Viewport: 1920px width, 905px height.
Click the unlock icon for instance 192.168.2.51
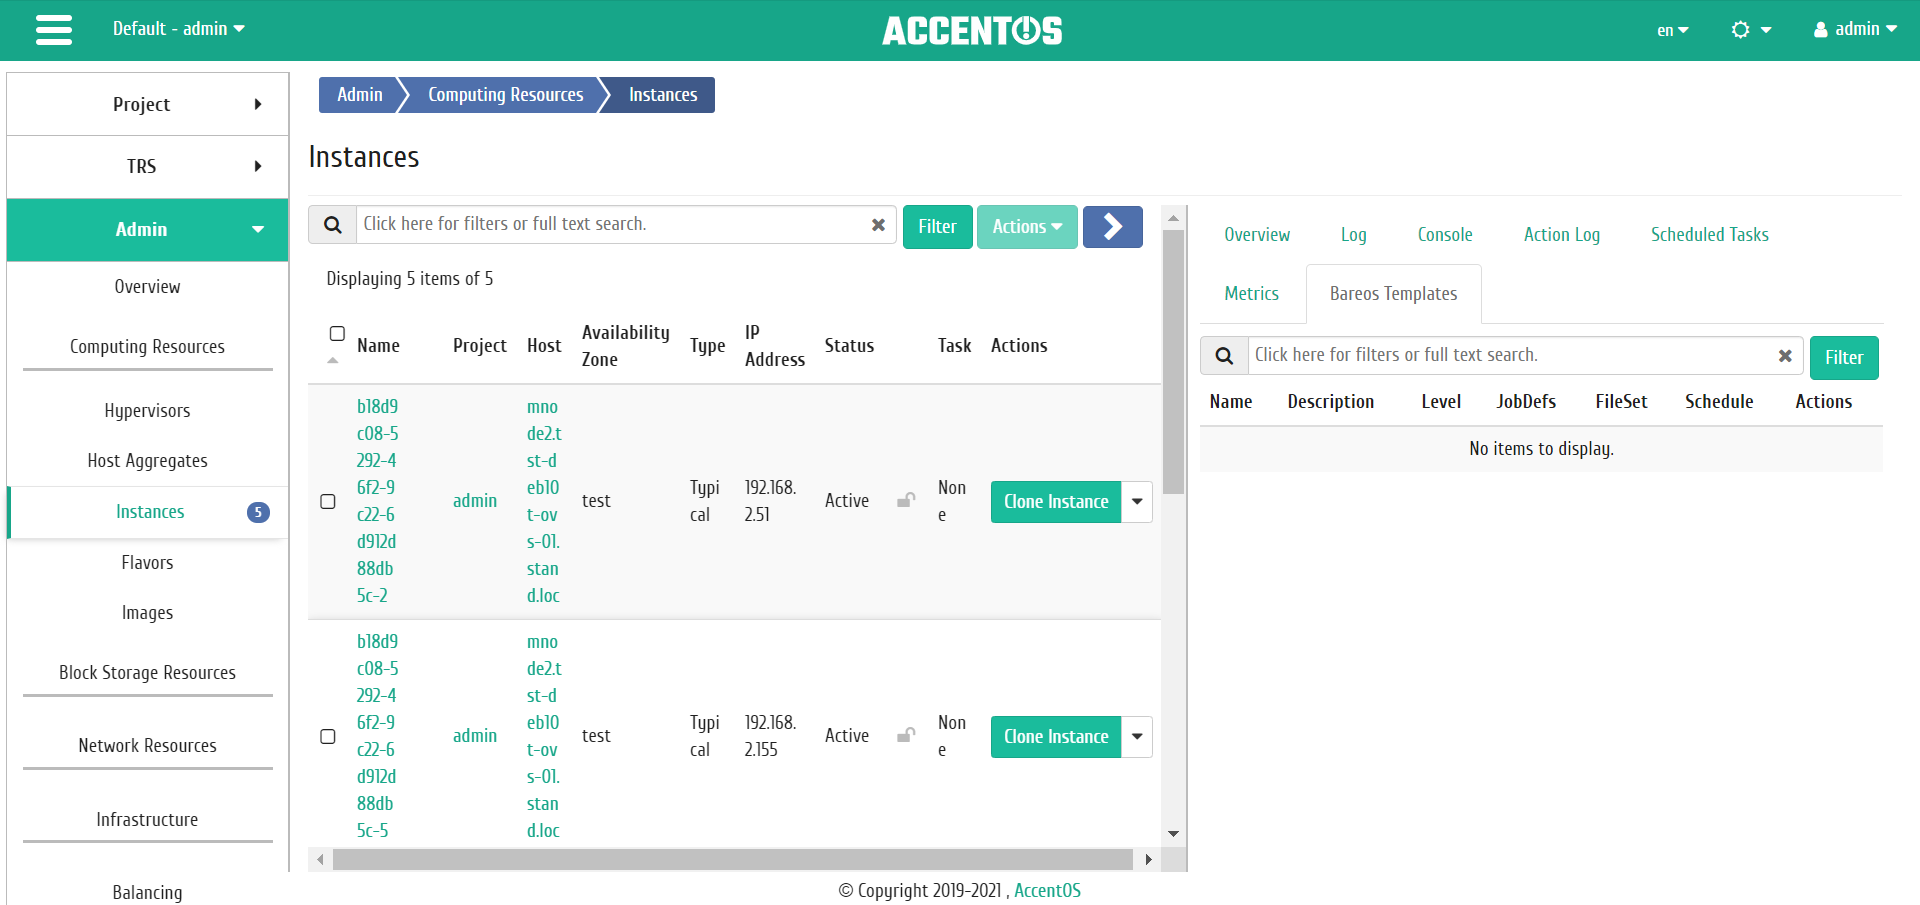[x=906, y=500]
